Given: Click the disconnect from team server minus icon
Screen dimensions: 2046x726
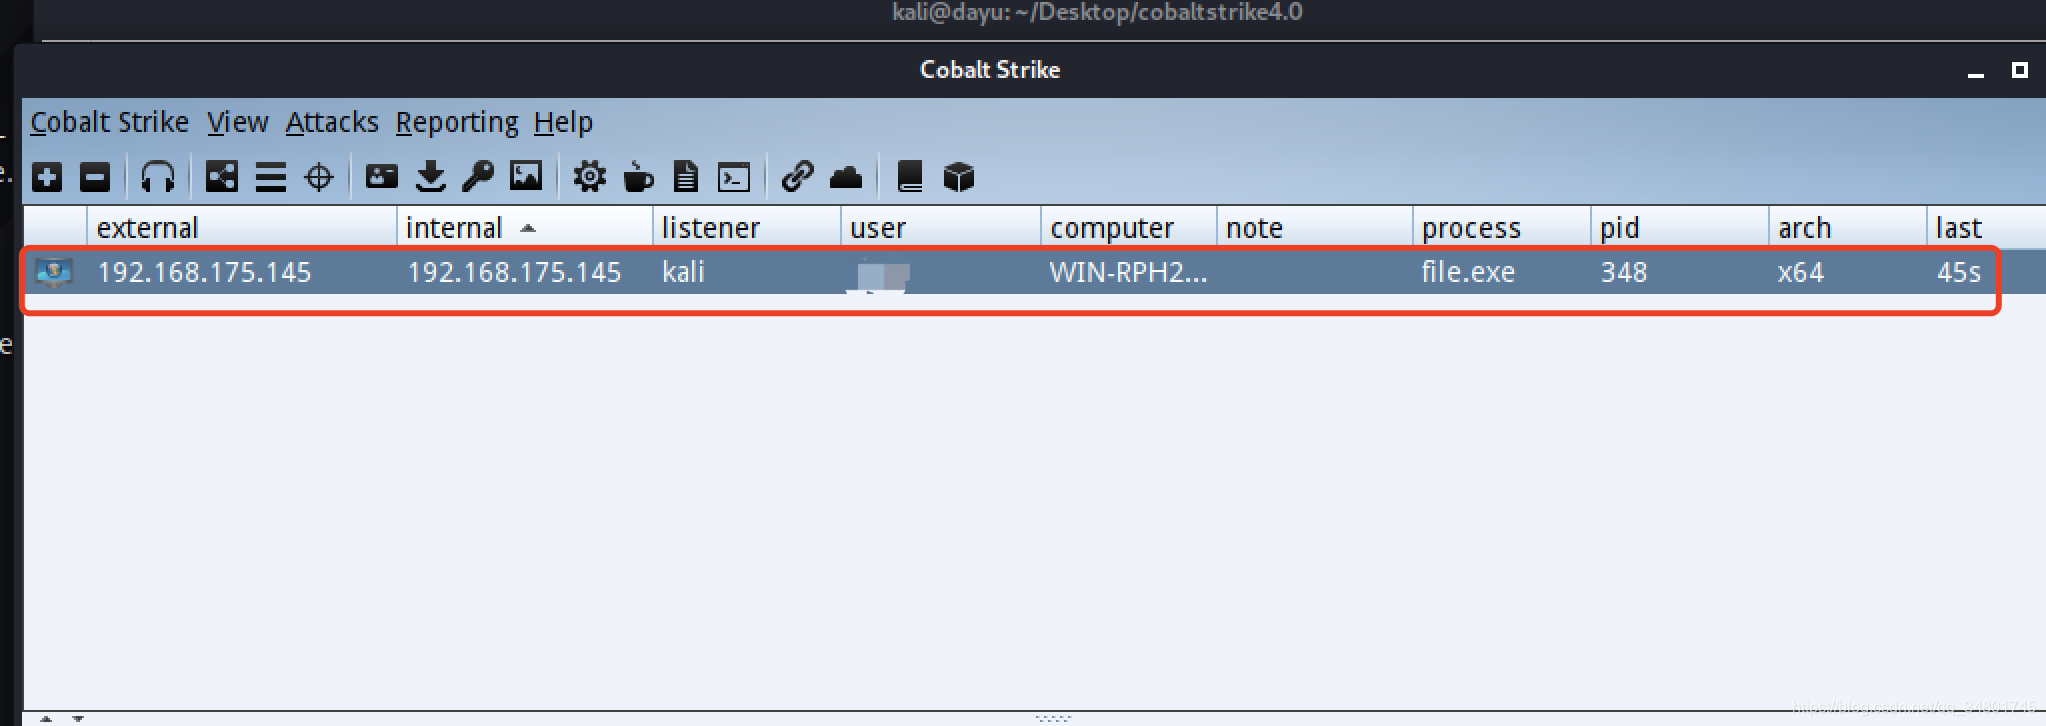Looking at the screenshot, I should pyautogui.click(x=95, y=177).
